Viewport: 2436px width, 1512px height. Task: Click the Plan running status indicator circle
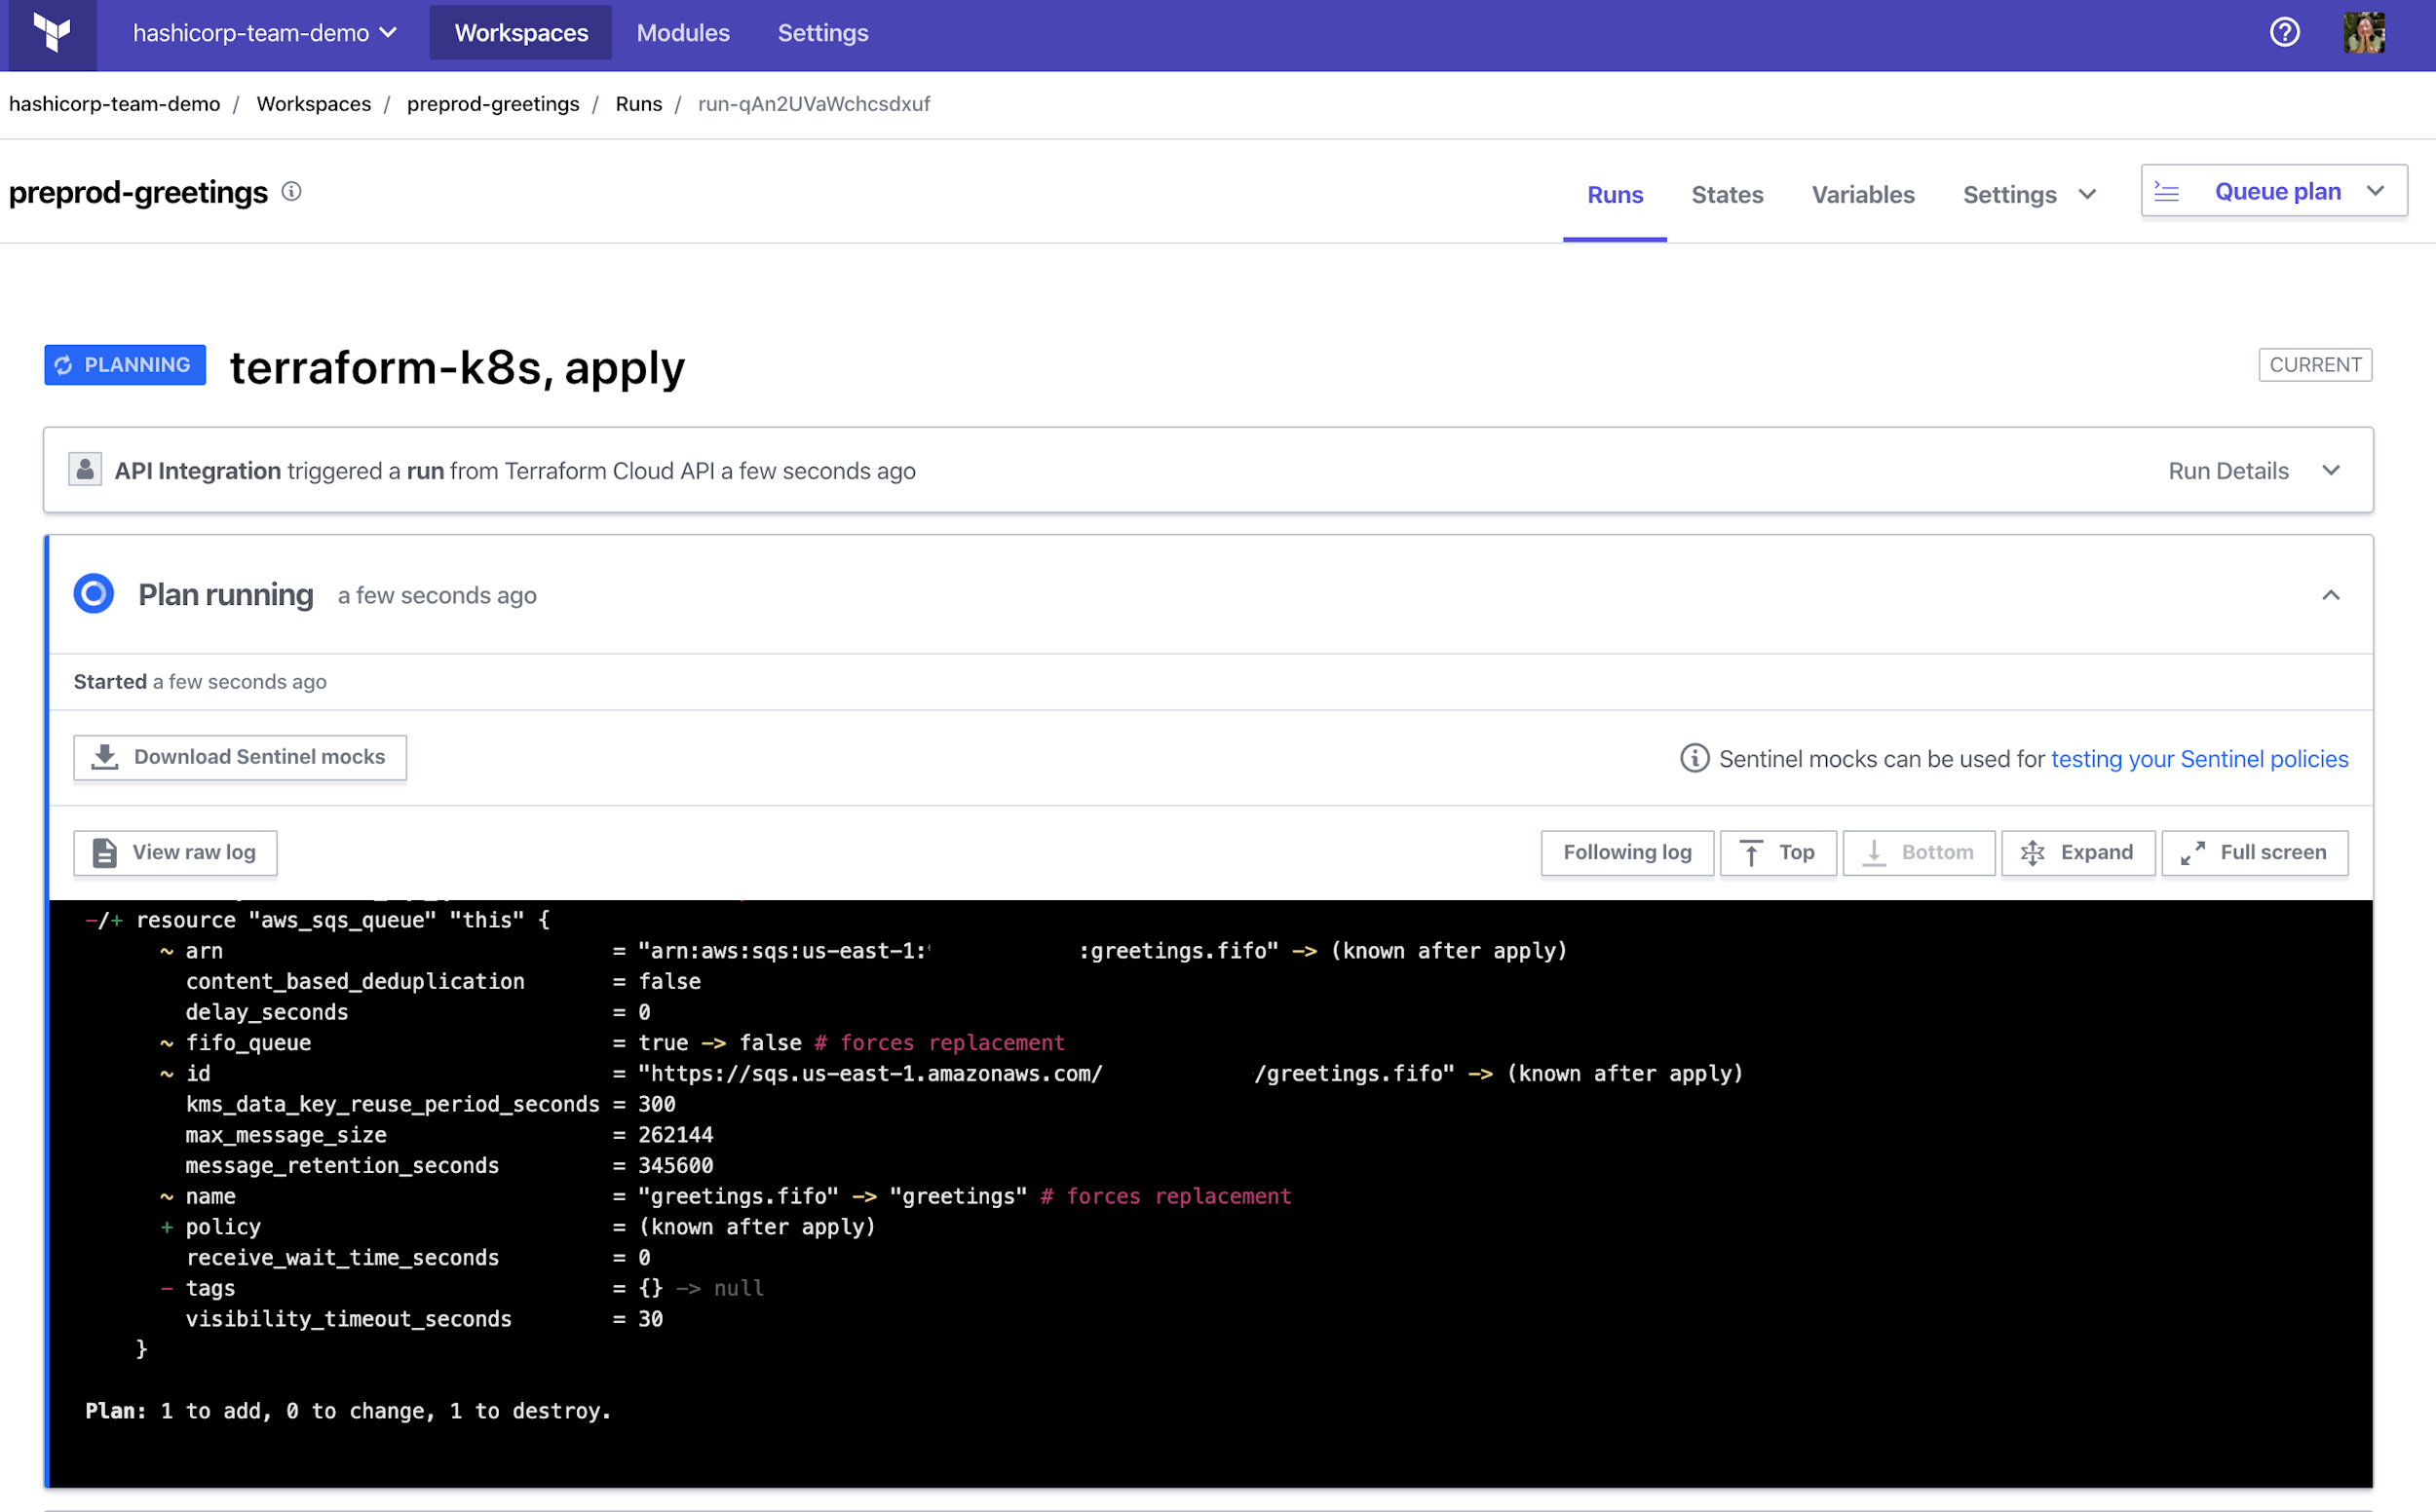tap(93, 593)
